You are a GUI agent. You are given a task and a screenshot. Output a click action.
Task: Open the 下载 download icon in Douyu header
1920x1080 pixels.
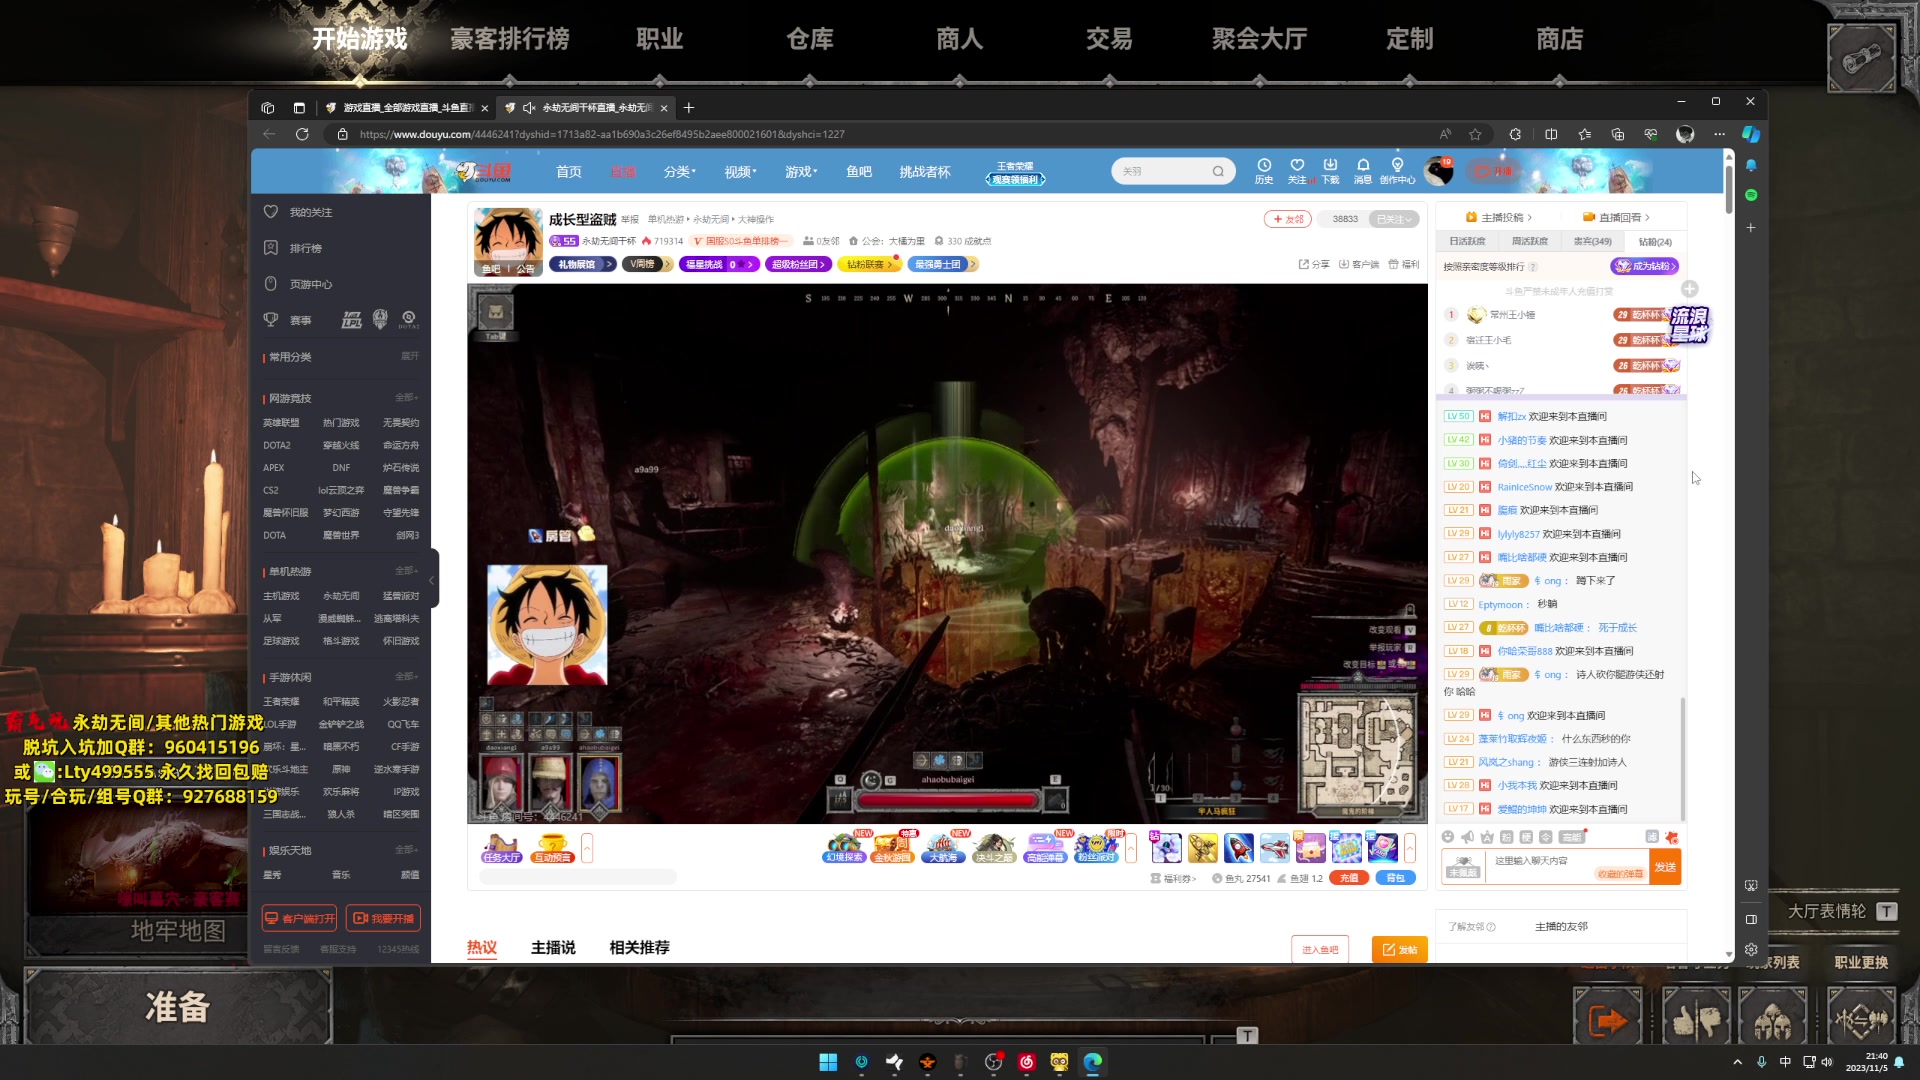1330,171
